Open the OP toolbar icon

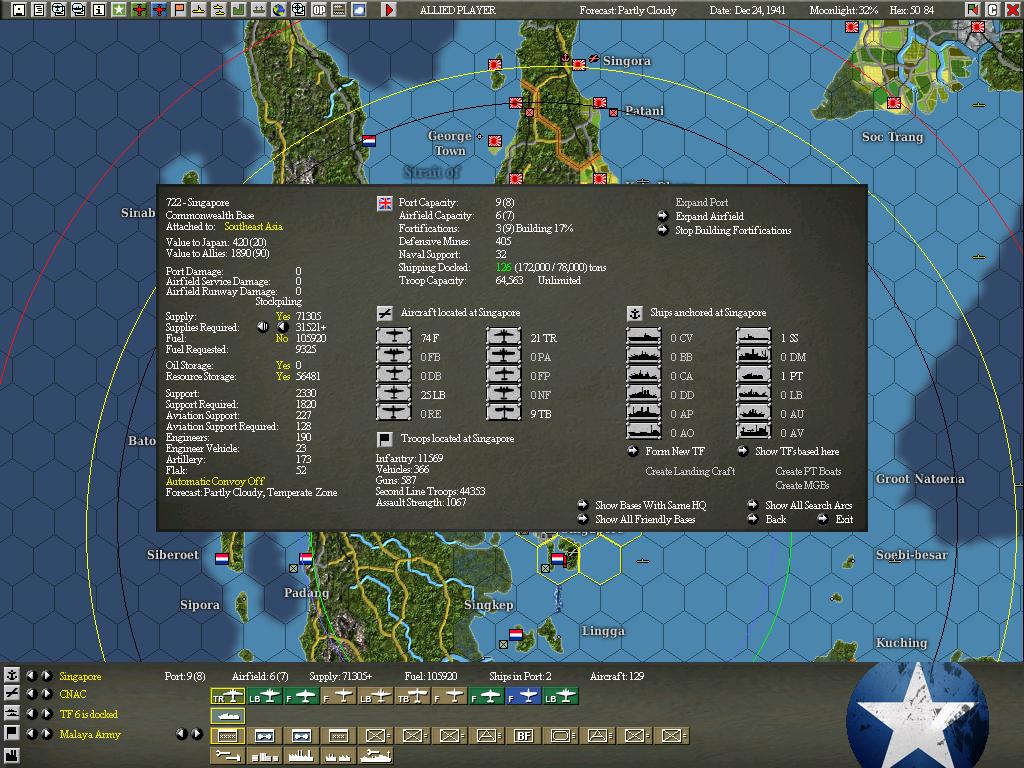pyautogui.click(x=319, y=9)
